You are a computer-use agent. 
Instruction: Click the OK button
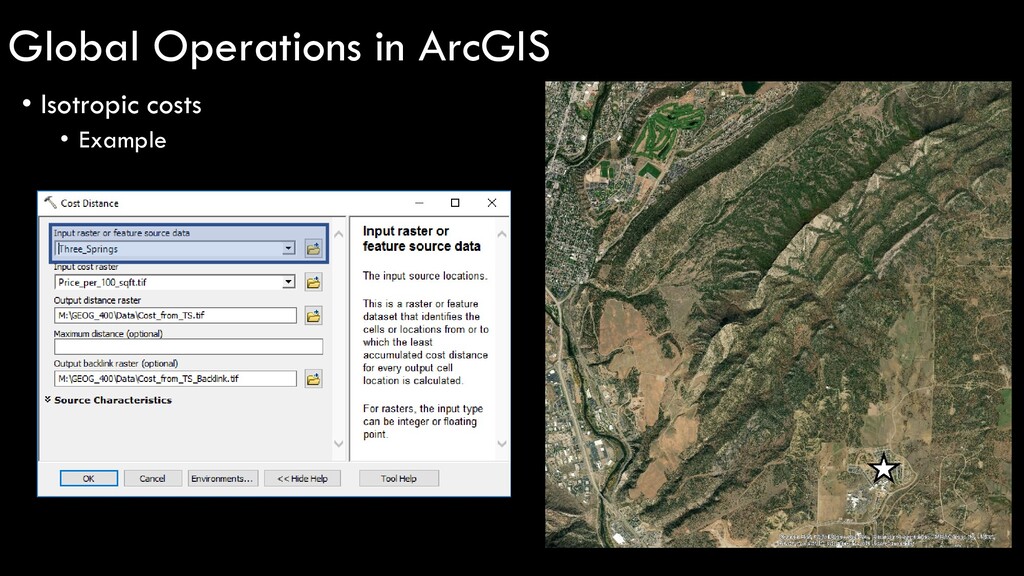click(x=89, y=479)
